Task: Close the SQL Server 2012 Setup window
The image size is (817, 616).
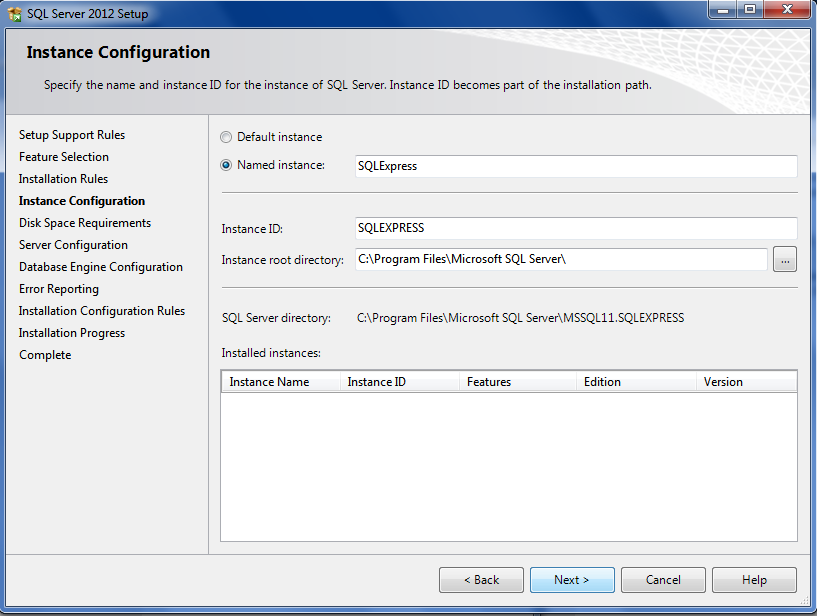Action: [x=788, y=9]
